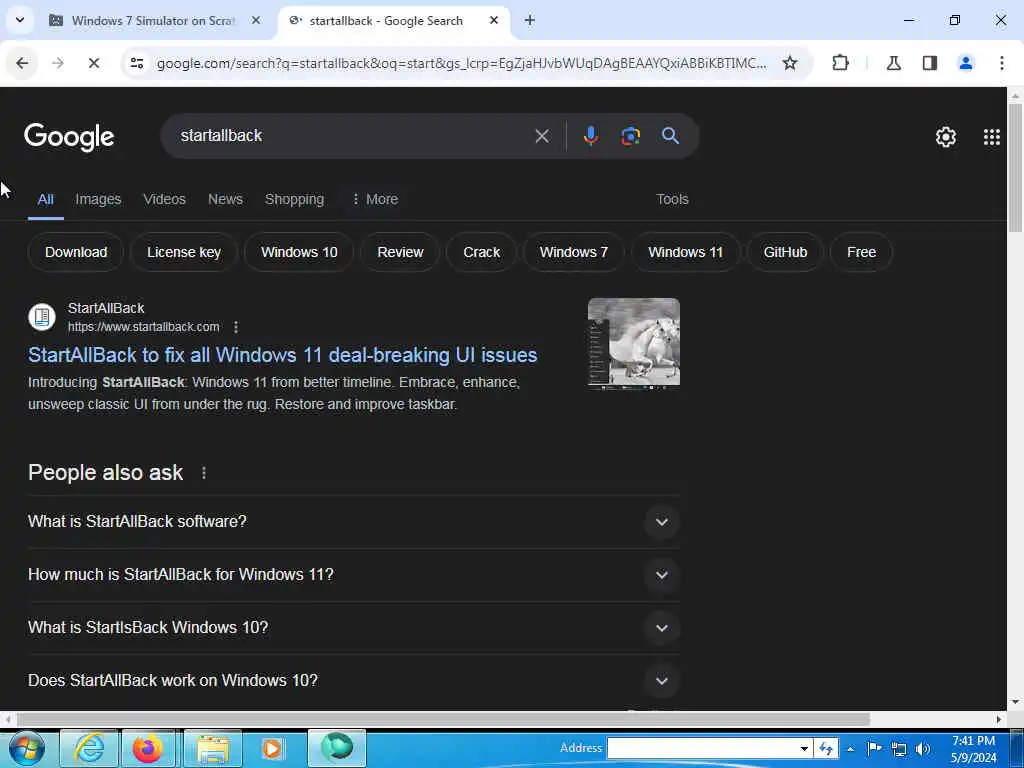
Task: Open the Google apps grid
Action: [x=991, y=136]
